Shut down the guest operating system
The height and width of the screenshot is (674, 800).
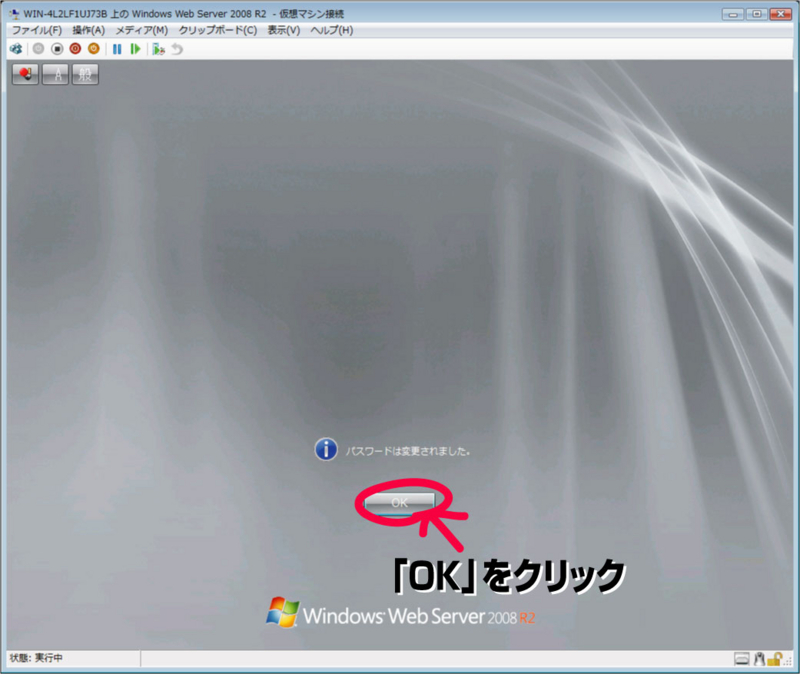[76, 48]
